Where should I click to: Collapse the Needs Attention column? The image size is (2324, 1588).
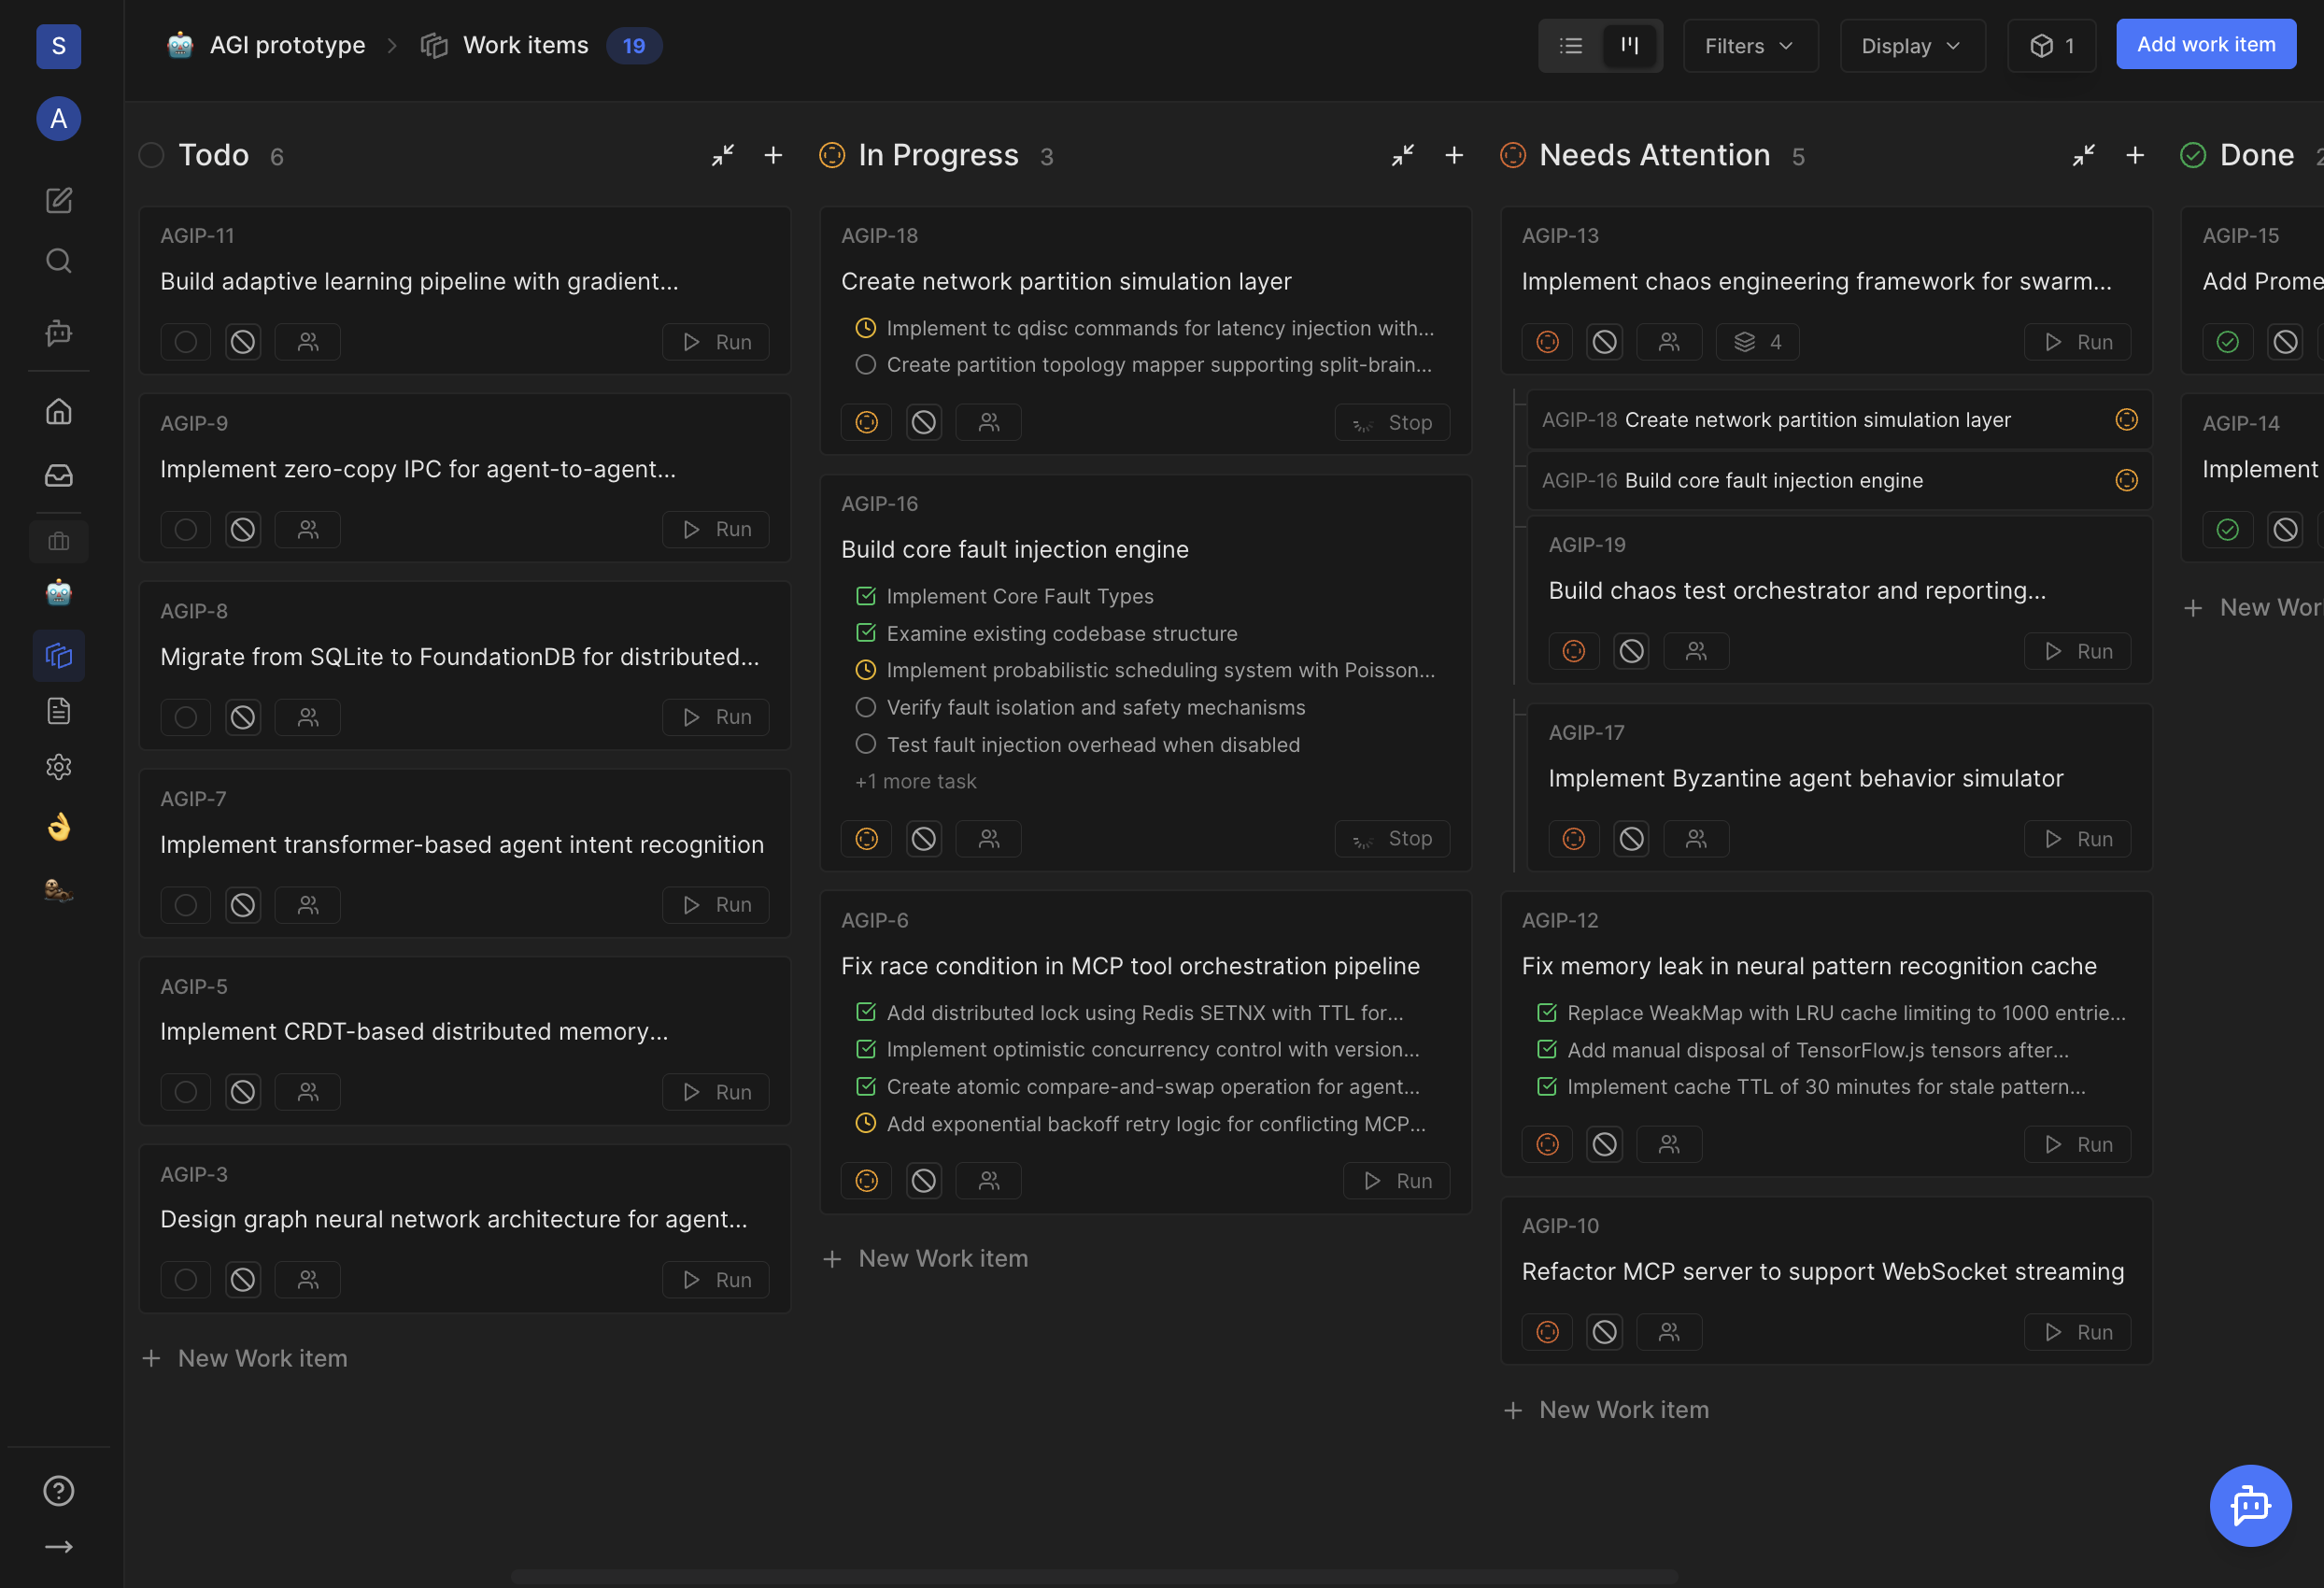[x=2084, y=155]
